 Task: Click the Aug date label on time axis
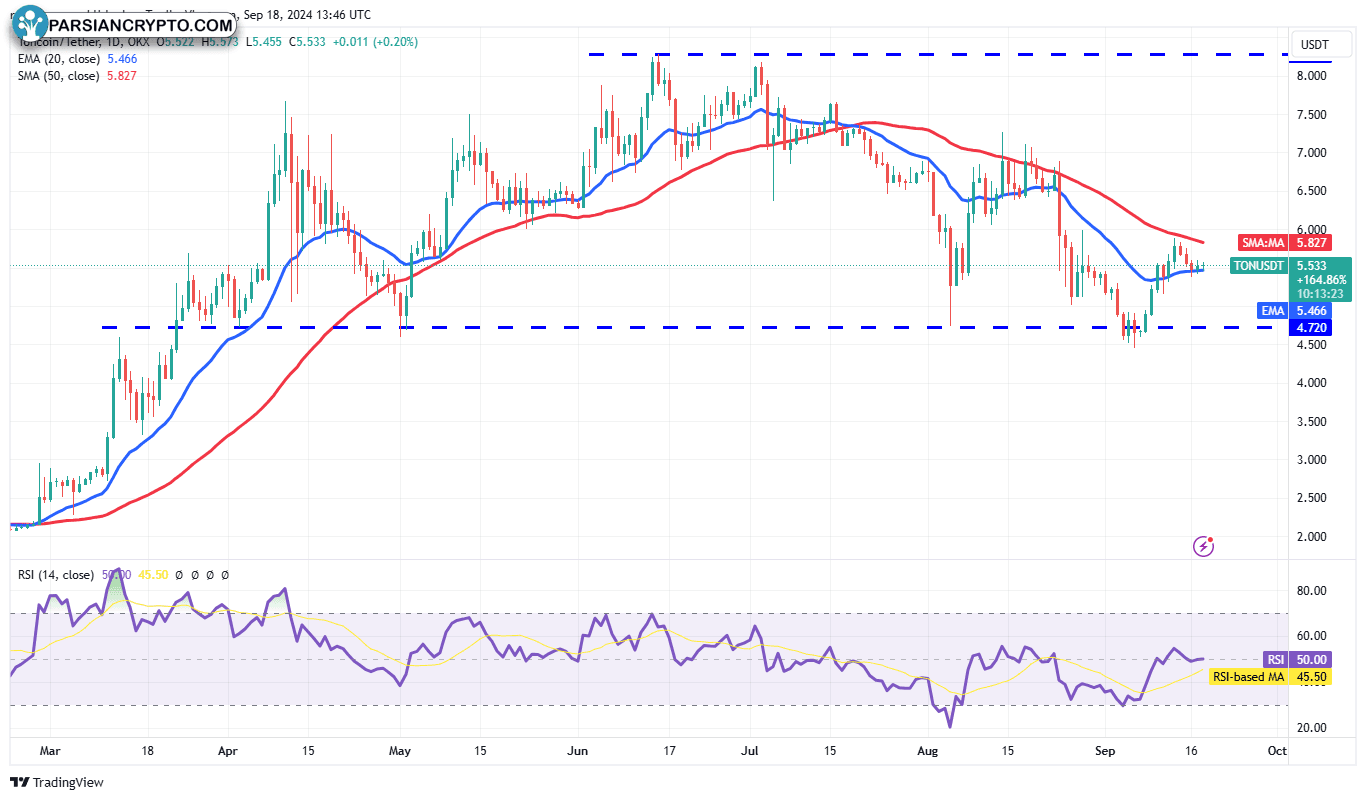tap(930, 750)
